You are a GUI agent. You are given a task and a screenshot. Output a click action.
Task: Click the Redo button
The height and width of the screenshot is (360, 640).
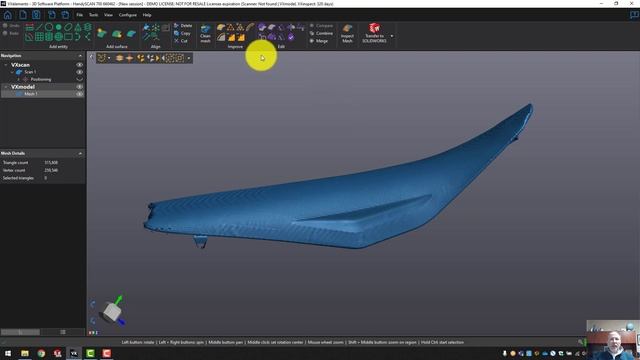(x=11, y=33)
